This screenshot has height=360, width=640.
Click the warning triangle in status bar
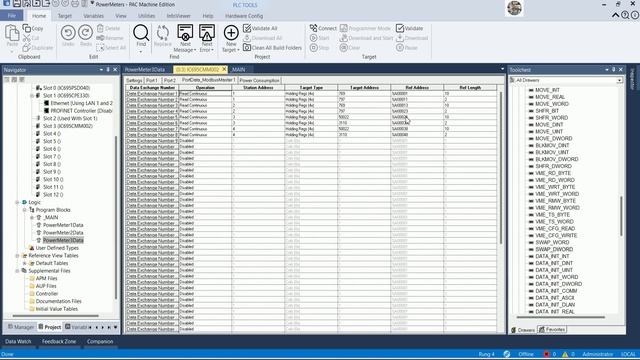(565, 354)
